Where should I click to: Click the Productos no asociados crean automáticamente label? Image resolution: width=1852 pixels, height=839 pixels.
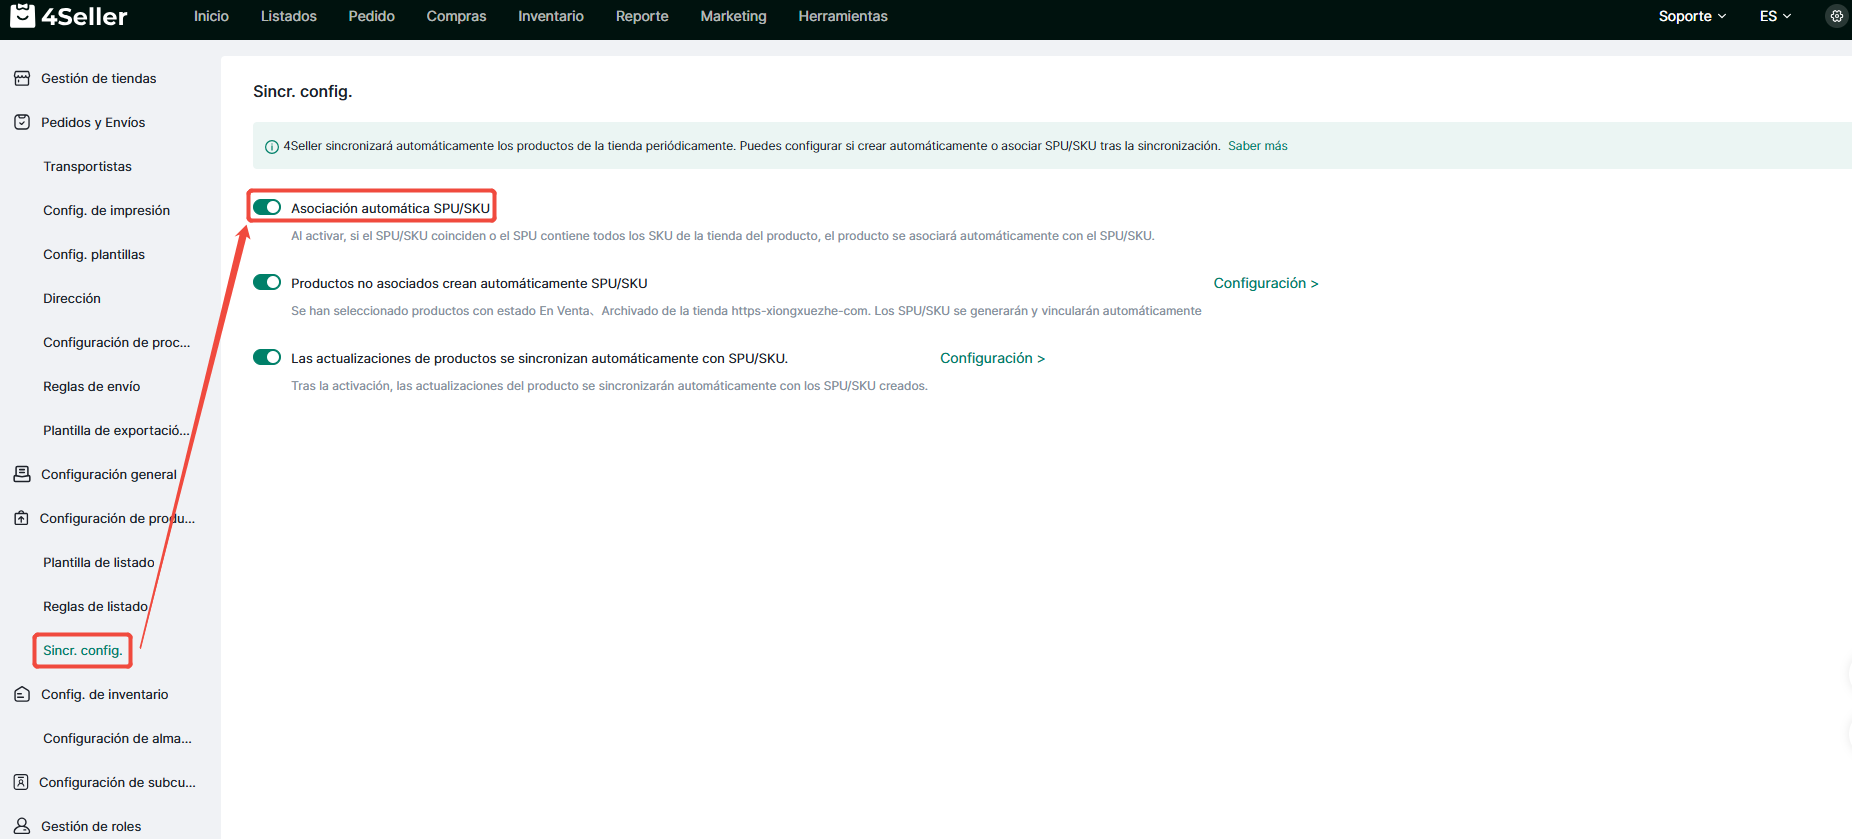[x=469, y=283]
